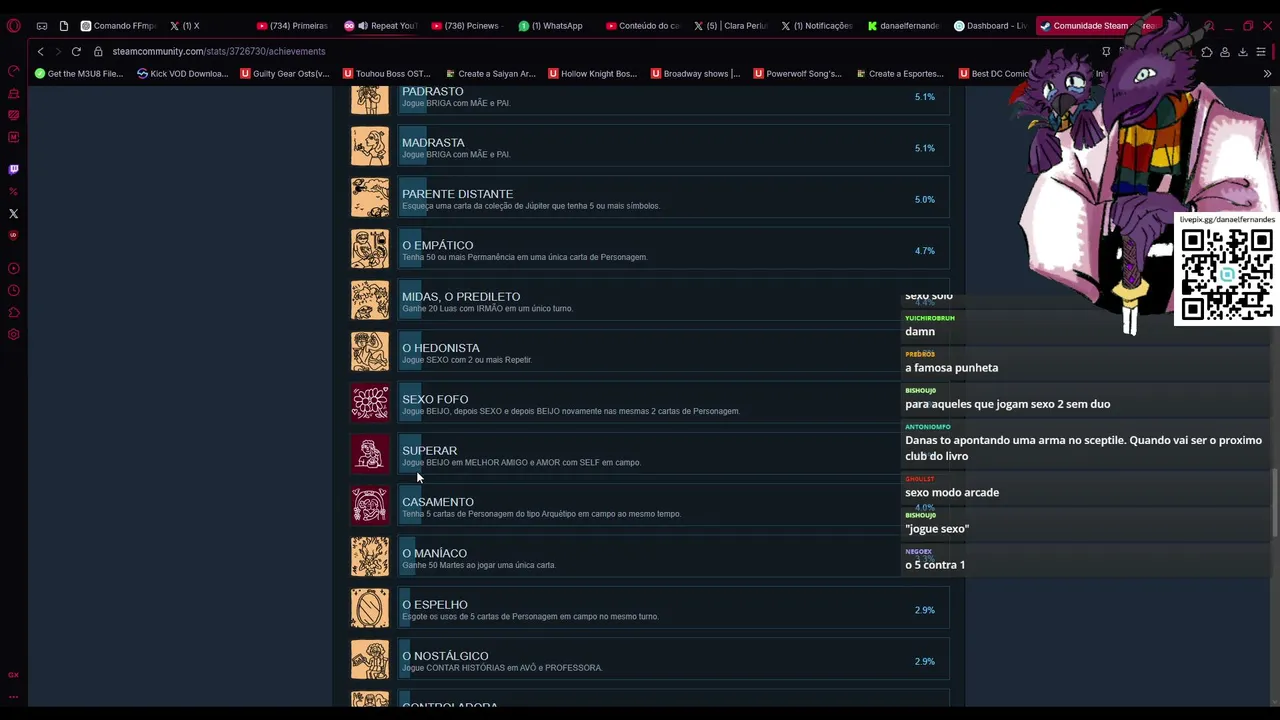
Task: Click the CASAMENTO achievement title
Action: pos(438,502)
